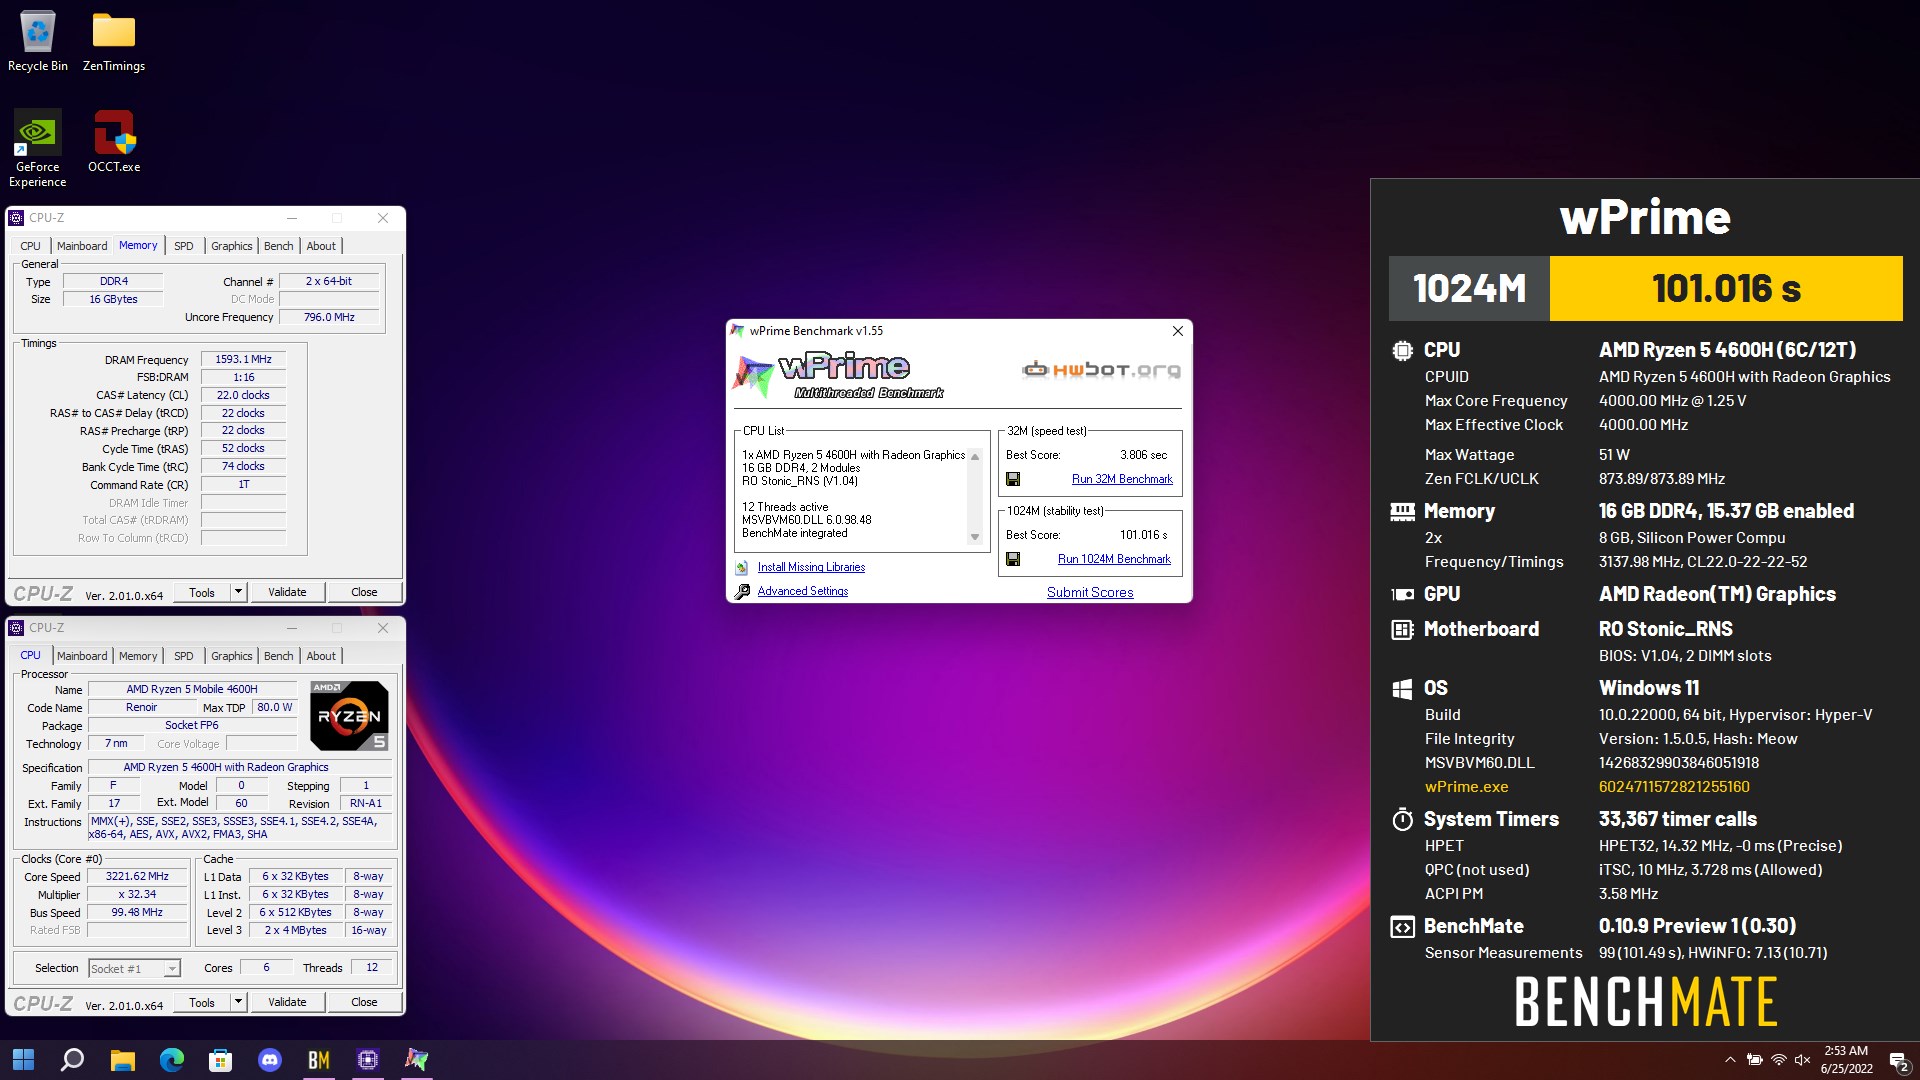Open Discord from taskbar
Viewport: 1920px width, 1080px height.
point(270,1060)
